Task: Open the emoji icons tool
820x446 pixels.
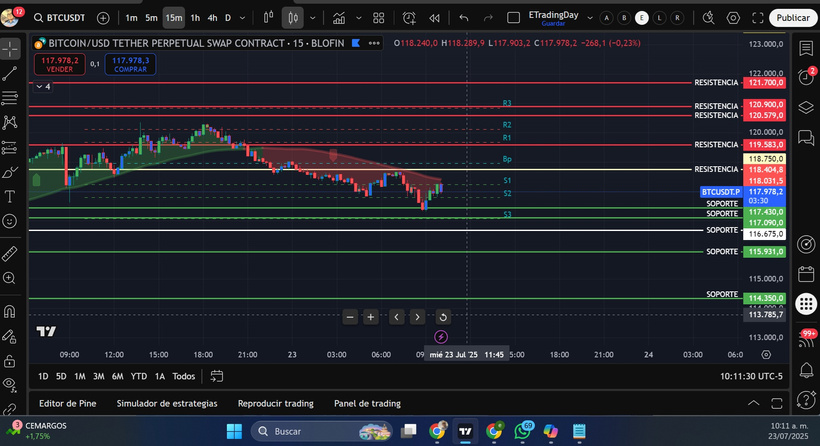Action: tap(10, 220)
